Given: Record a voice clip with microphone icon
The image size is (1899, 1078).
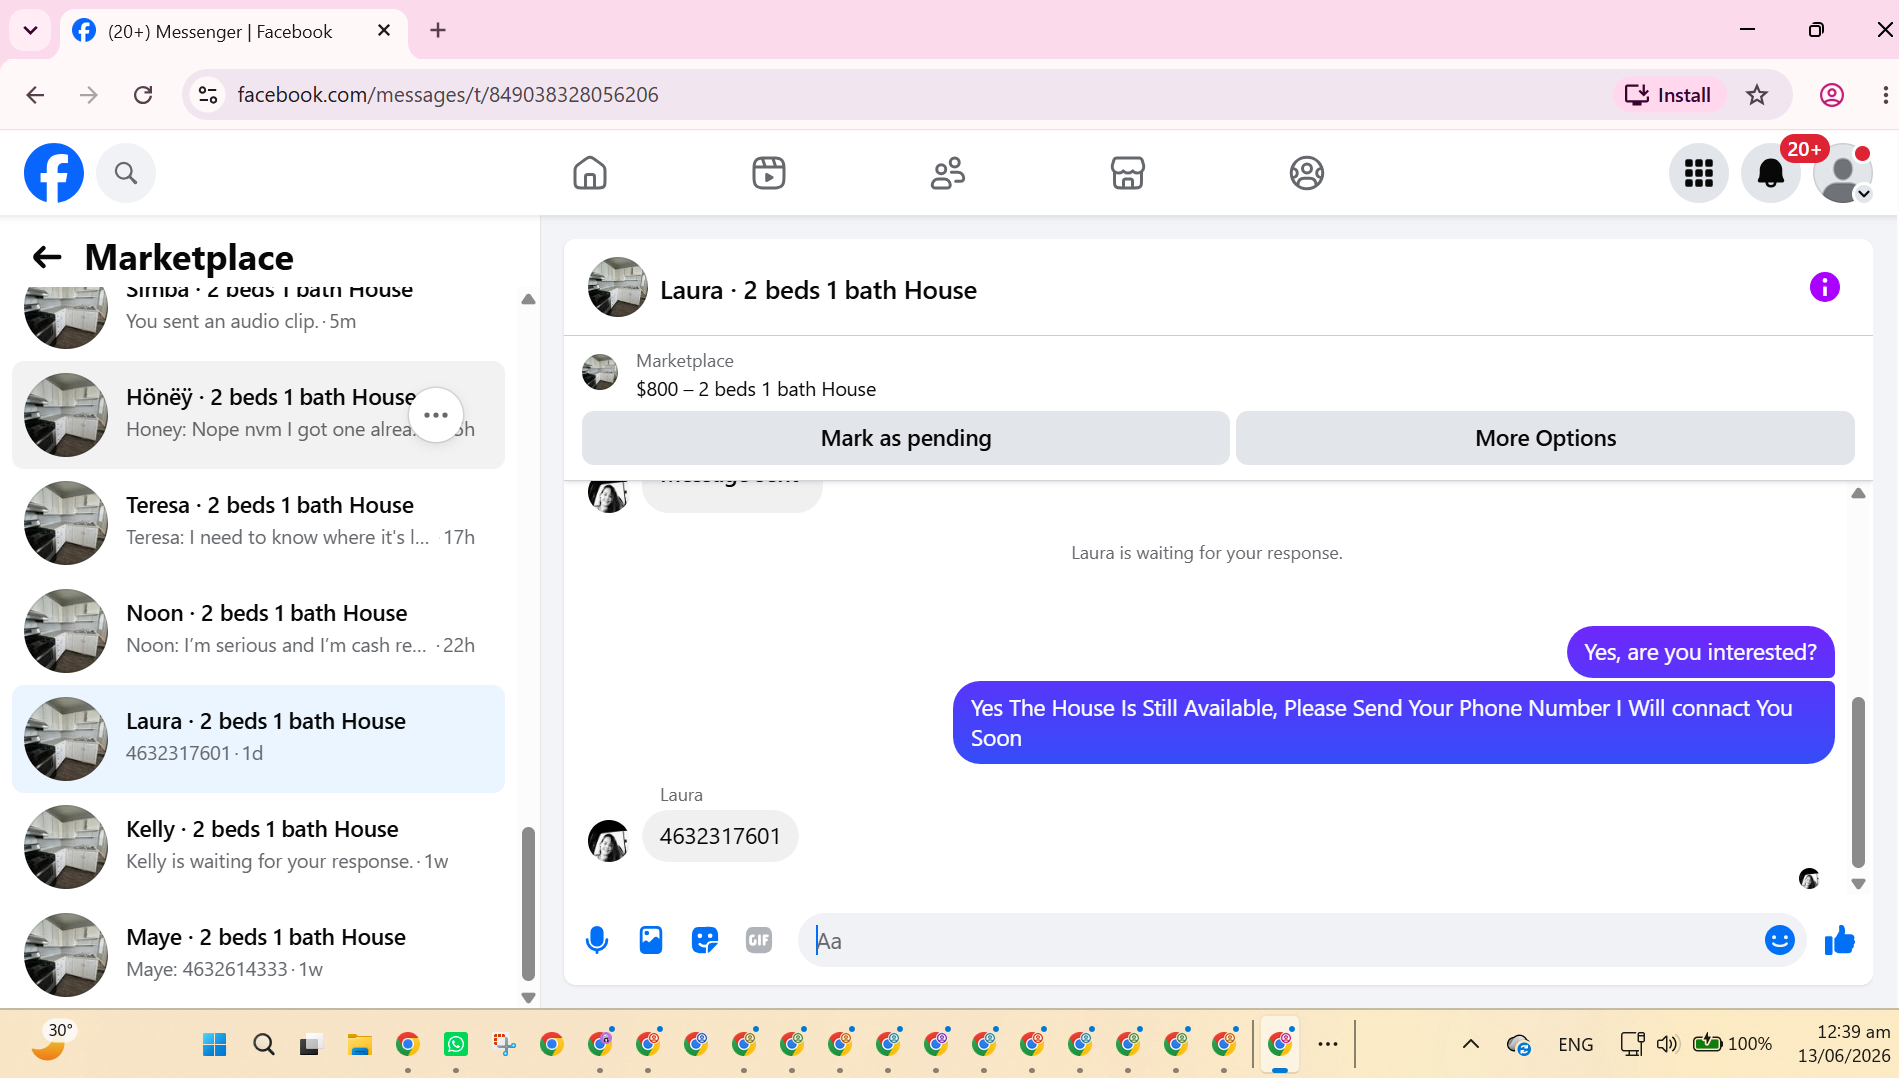Looking at the screenshot, I should 597,940.
